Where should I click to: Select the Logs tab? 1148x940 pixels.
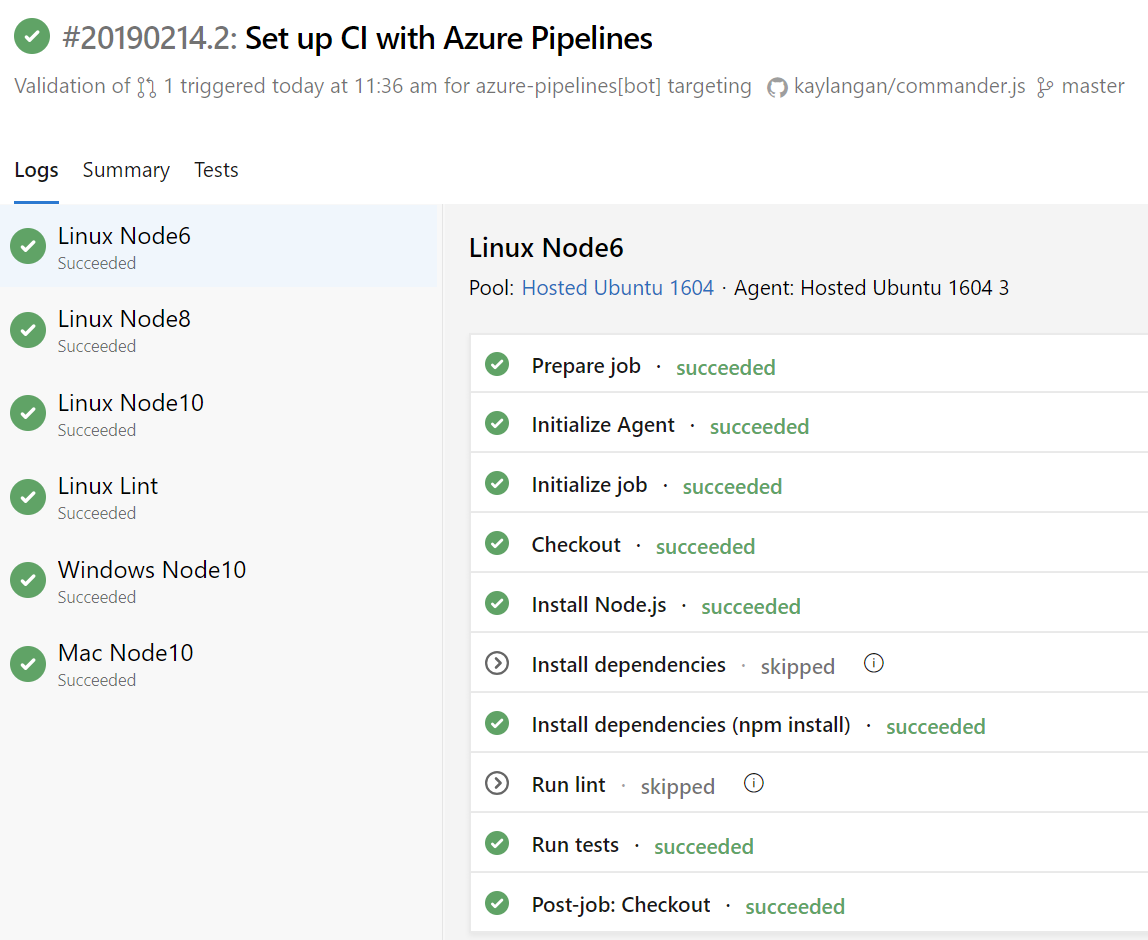point(36,170)
